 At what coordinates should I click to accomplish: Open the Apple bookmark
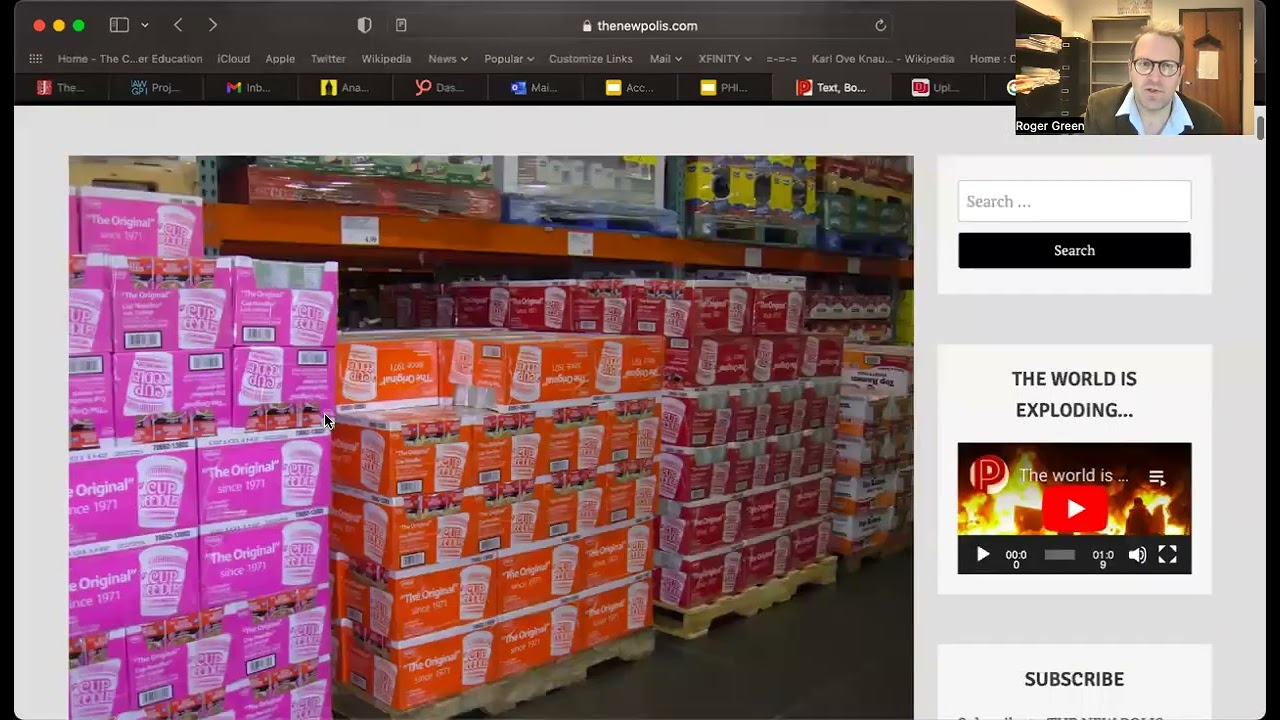coord(280,59)
